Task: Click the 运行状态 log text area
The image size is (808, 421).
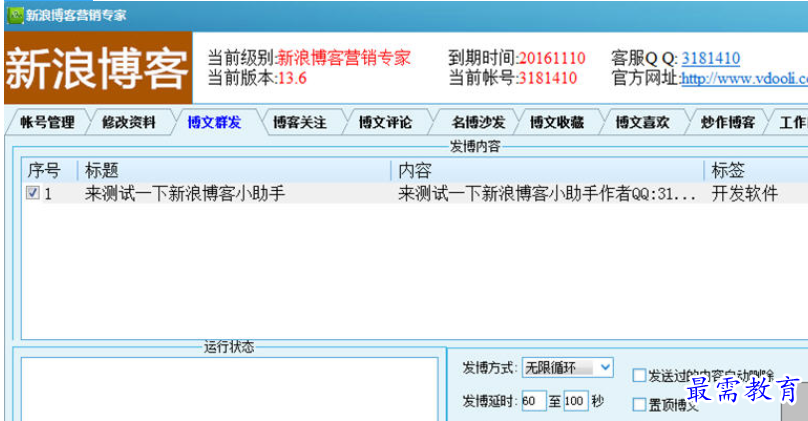Action: pos(229,389)
